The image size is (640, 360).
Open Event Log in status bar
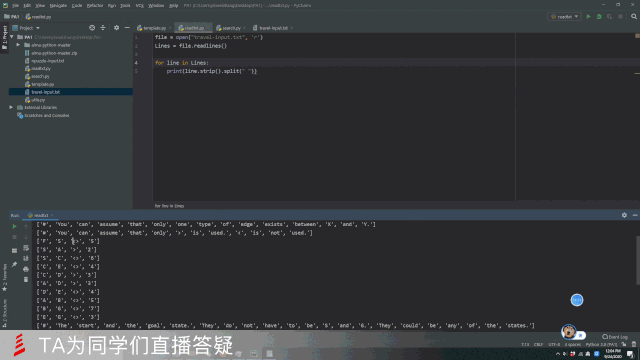615,337
